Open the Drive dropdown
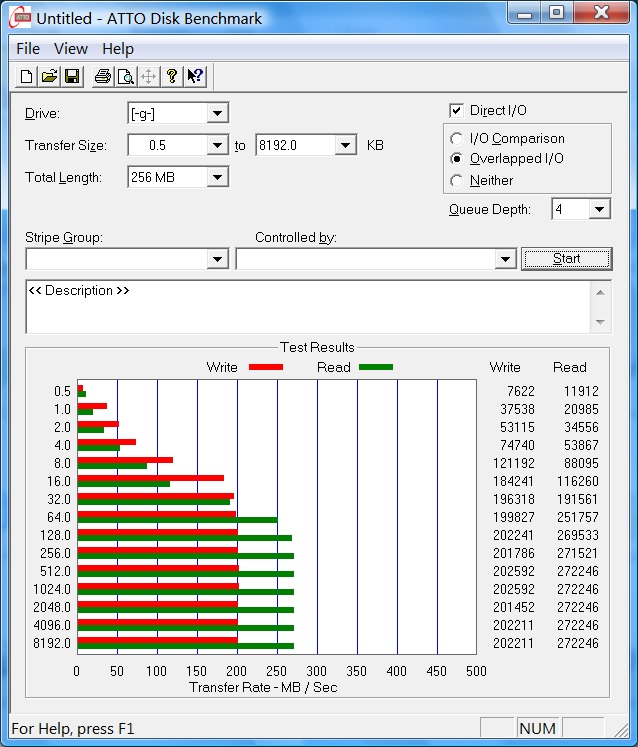638x747 pixels. click(x=217, y=113)
